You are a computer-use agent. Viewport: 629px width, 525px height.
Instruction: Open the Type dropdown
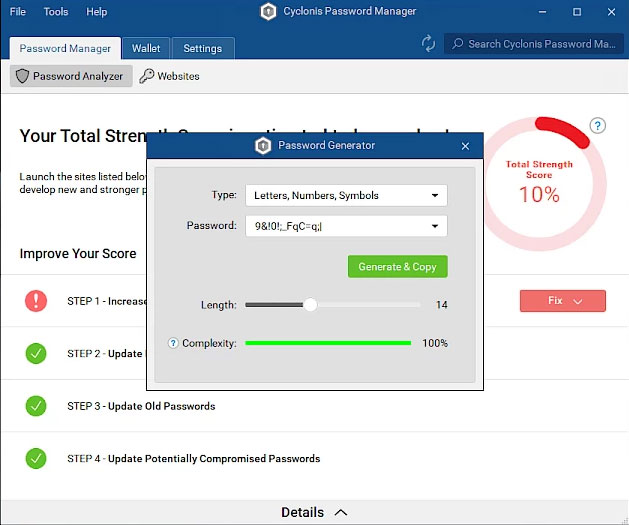click(346, 195)
